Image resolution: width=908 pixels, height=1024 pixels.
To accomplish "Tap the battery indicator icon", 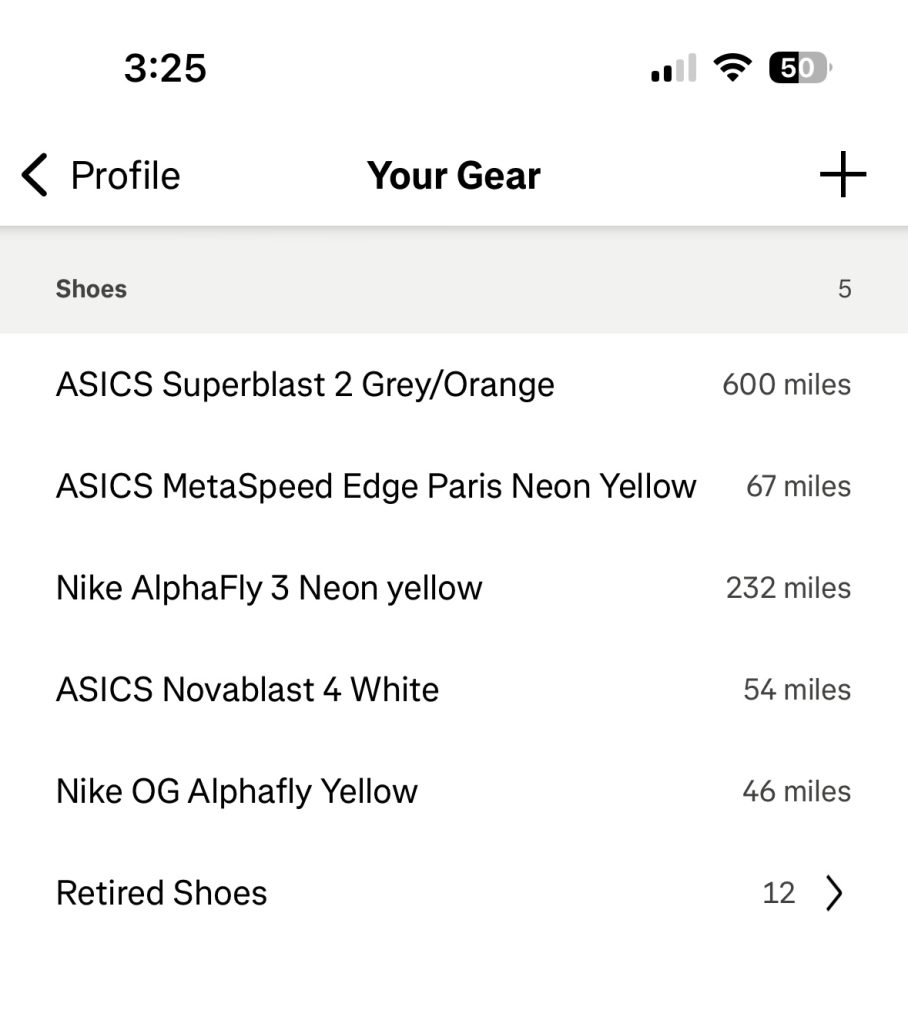I will click(x=799, y=68).
